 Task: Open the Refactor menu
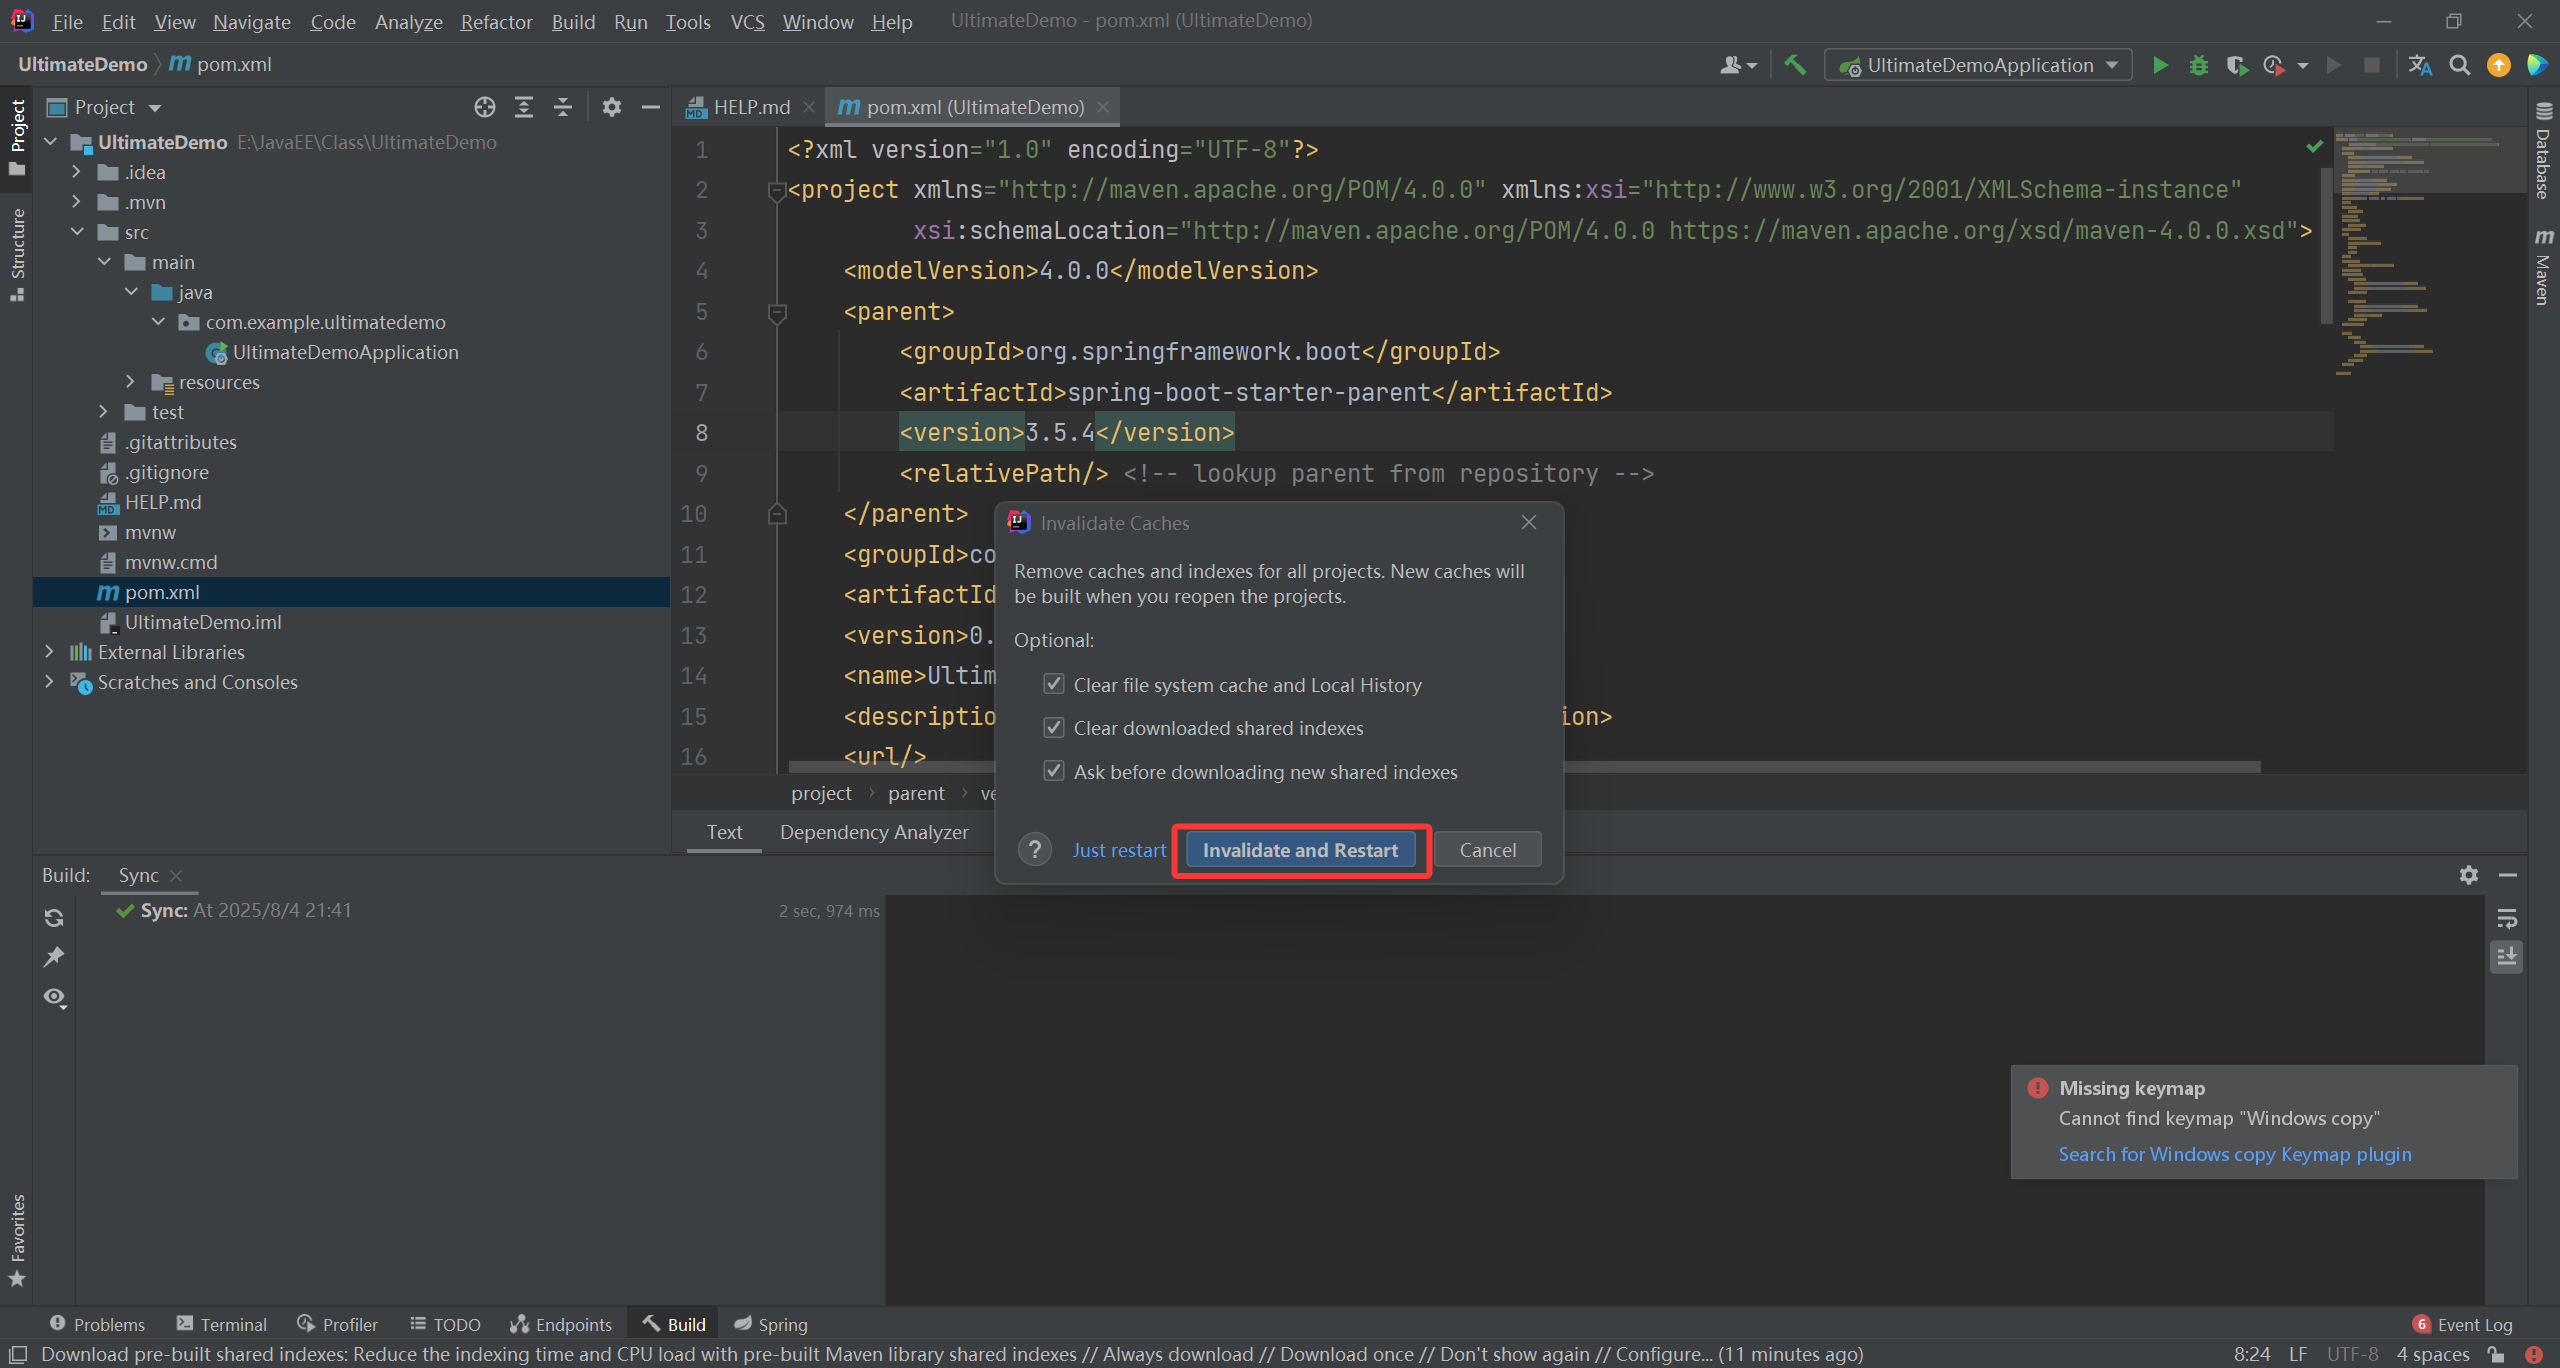coord(496,21)
